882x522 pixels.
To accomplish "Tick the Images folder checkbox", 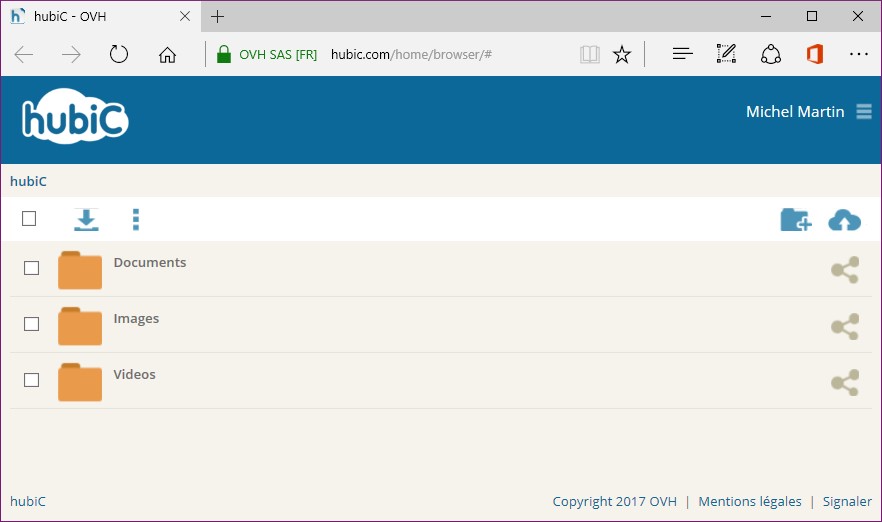I will pos(32,324).
